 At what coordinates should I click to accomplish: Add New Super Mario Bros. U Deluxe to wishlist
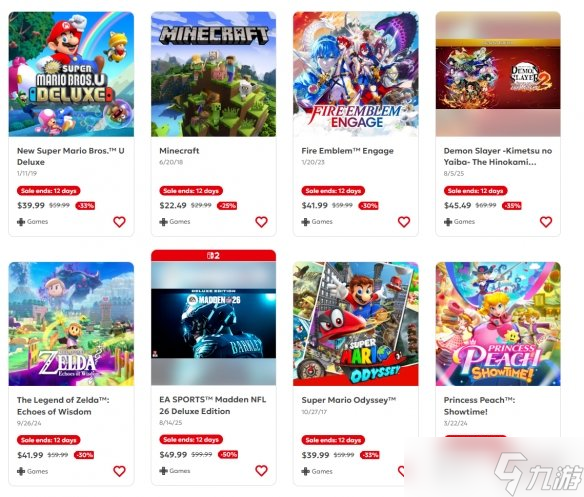pos(119,222)
